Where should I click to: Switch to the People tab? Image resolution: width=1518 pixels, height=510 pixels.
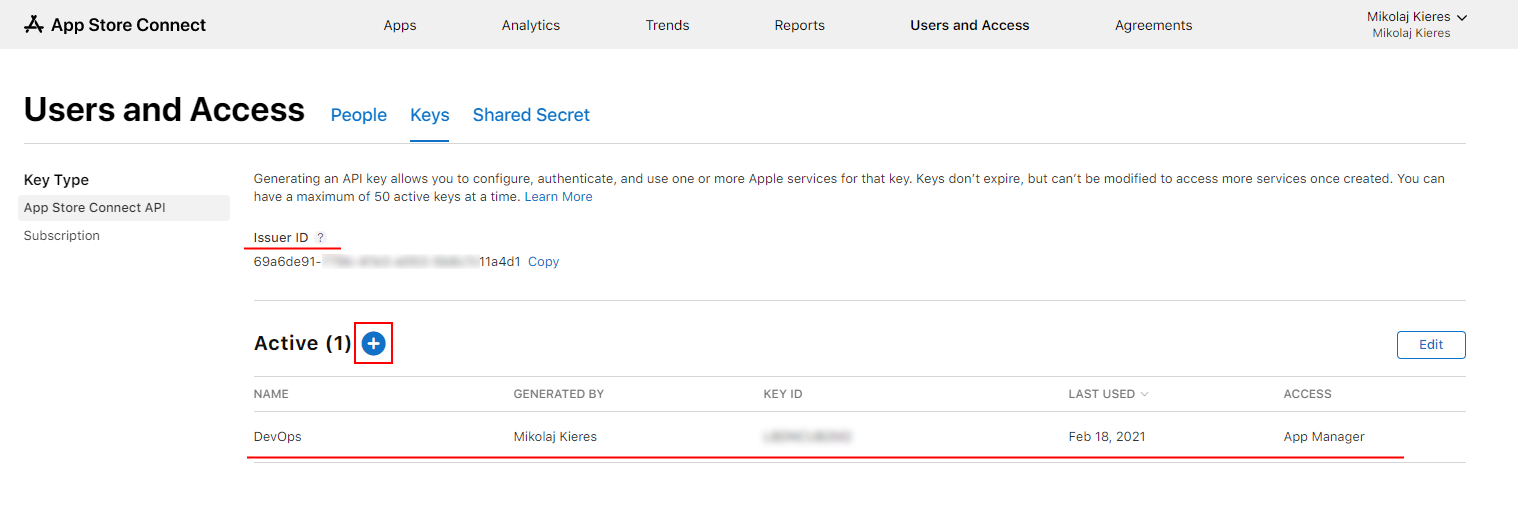coord(359,115)
